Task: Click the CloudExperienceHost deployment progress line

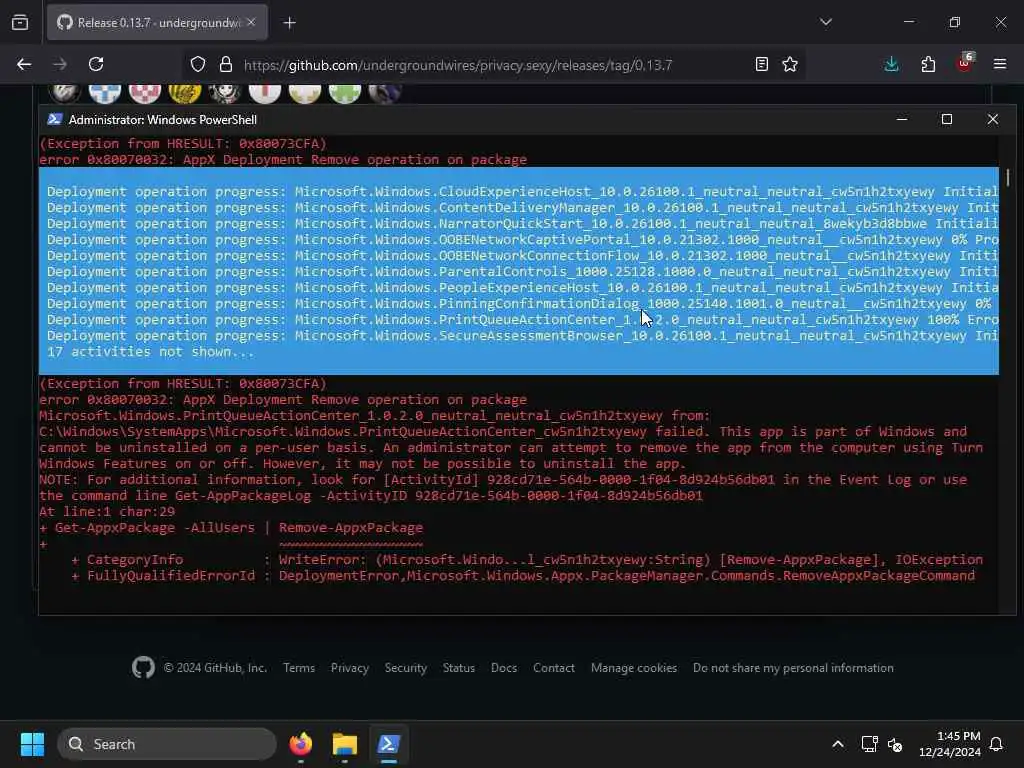Action: tap(522, 191)
